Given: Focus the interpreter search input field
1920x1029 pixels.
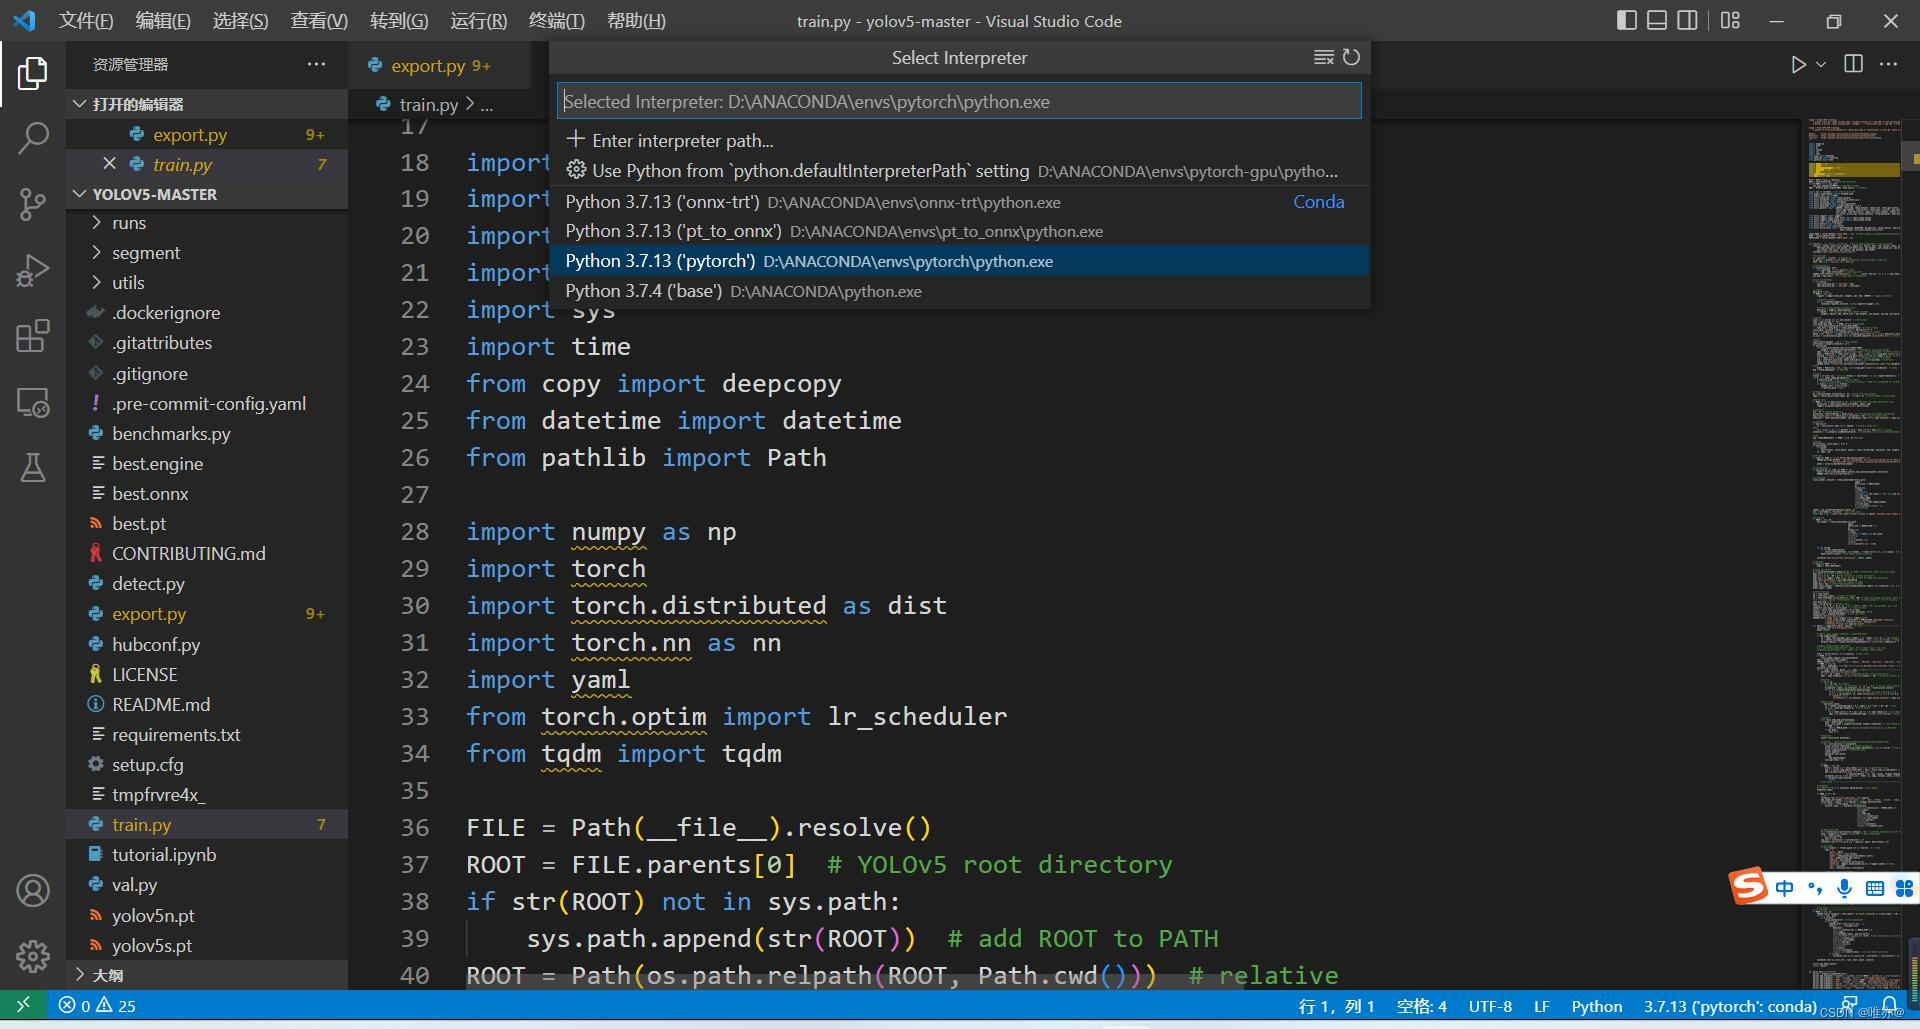Looking at the screenshot, I should coord(959,101).
